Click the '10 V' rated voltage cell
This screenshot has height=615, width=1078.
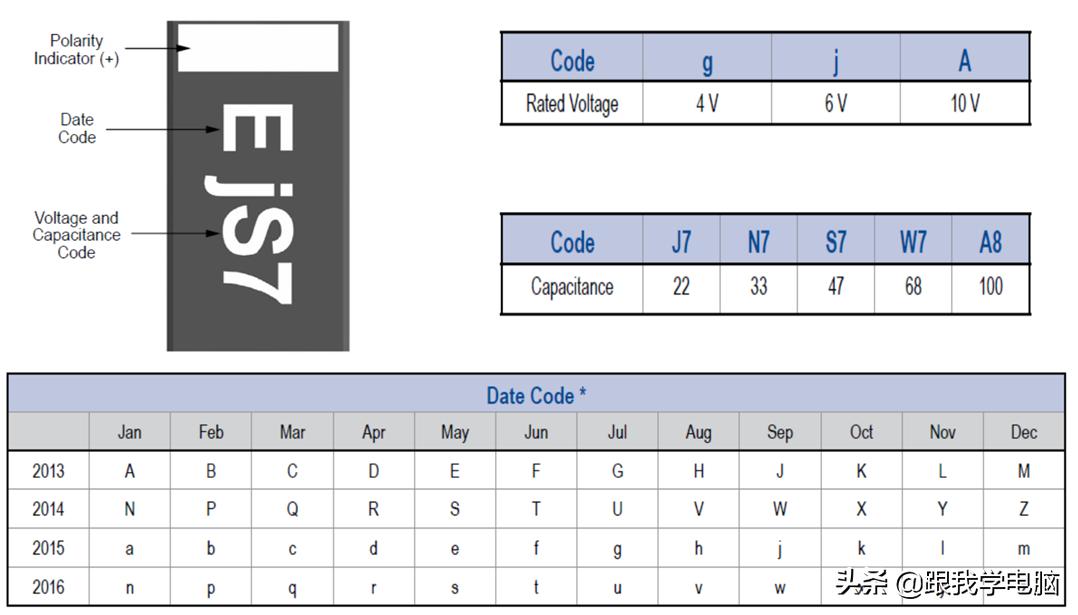point(964,104)
